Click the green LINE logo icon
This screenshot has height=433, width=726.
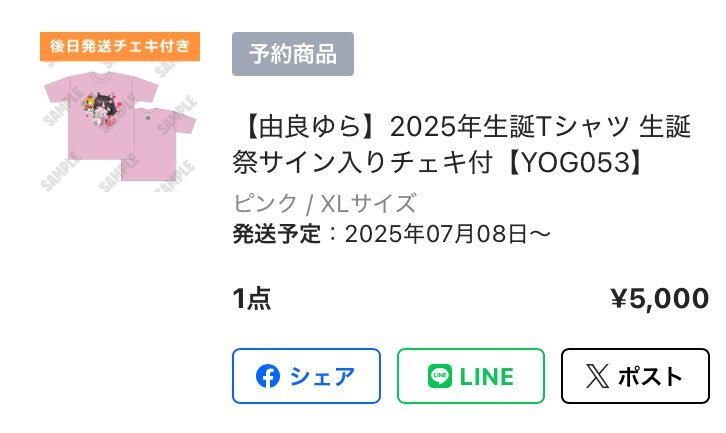tap(440, 376)
